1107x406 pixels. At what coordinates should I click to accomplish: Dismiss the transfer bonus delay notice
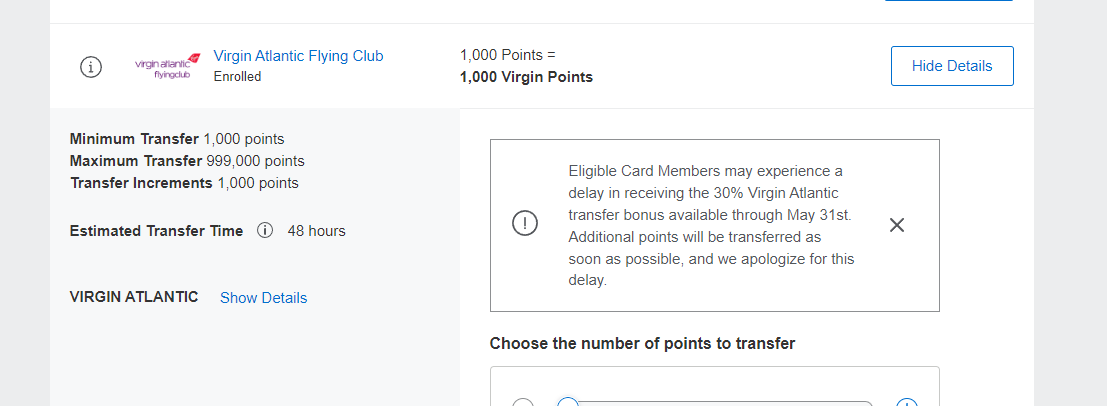[897, 225]
